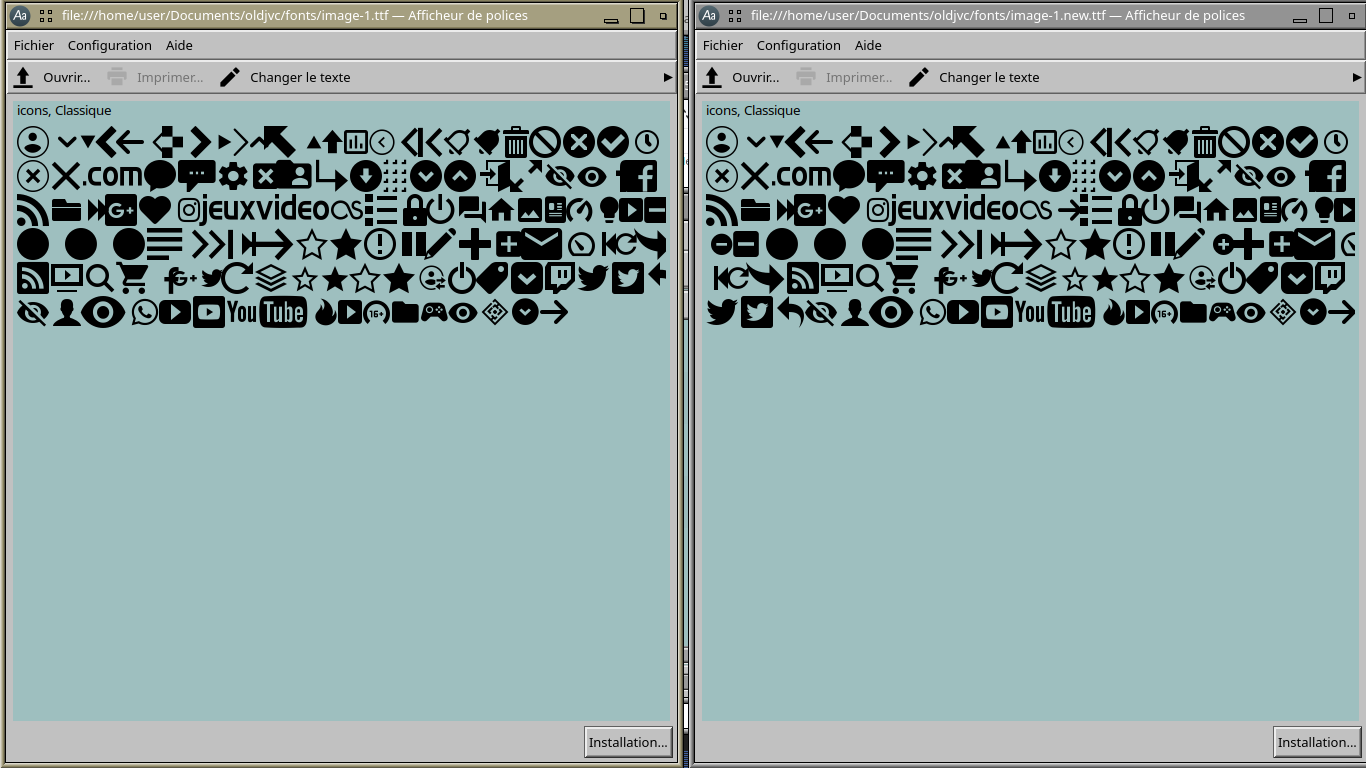Click Installation button in image-1.ttf window
The height and width of the screenshot is (768, 1366).
(628, 742)
